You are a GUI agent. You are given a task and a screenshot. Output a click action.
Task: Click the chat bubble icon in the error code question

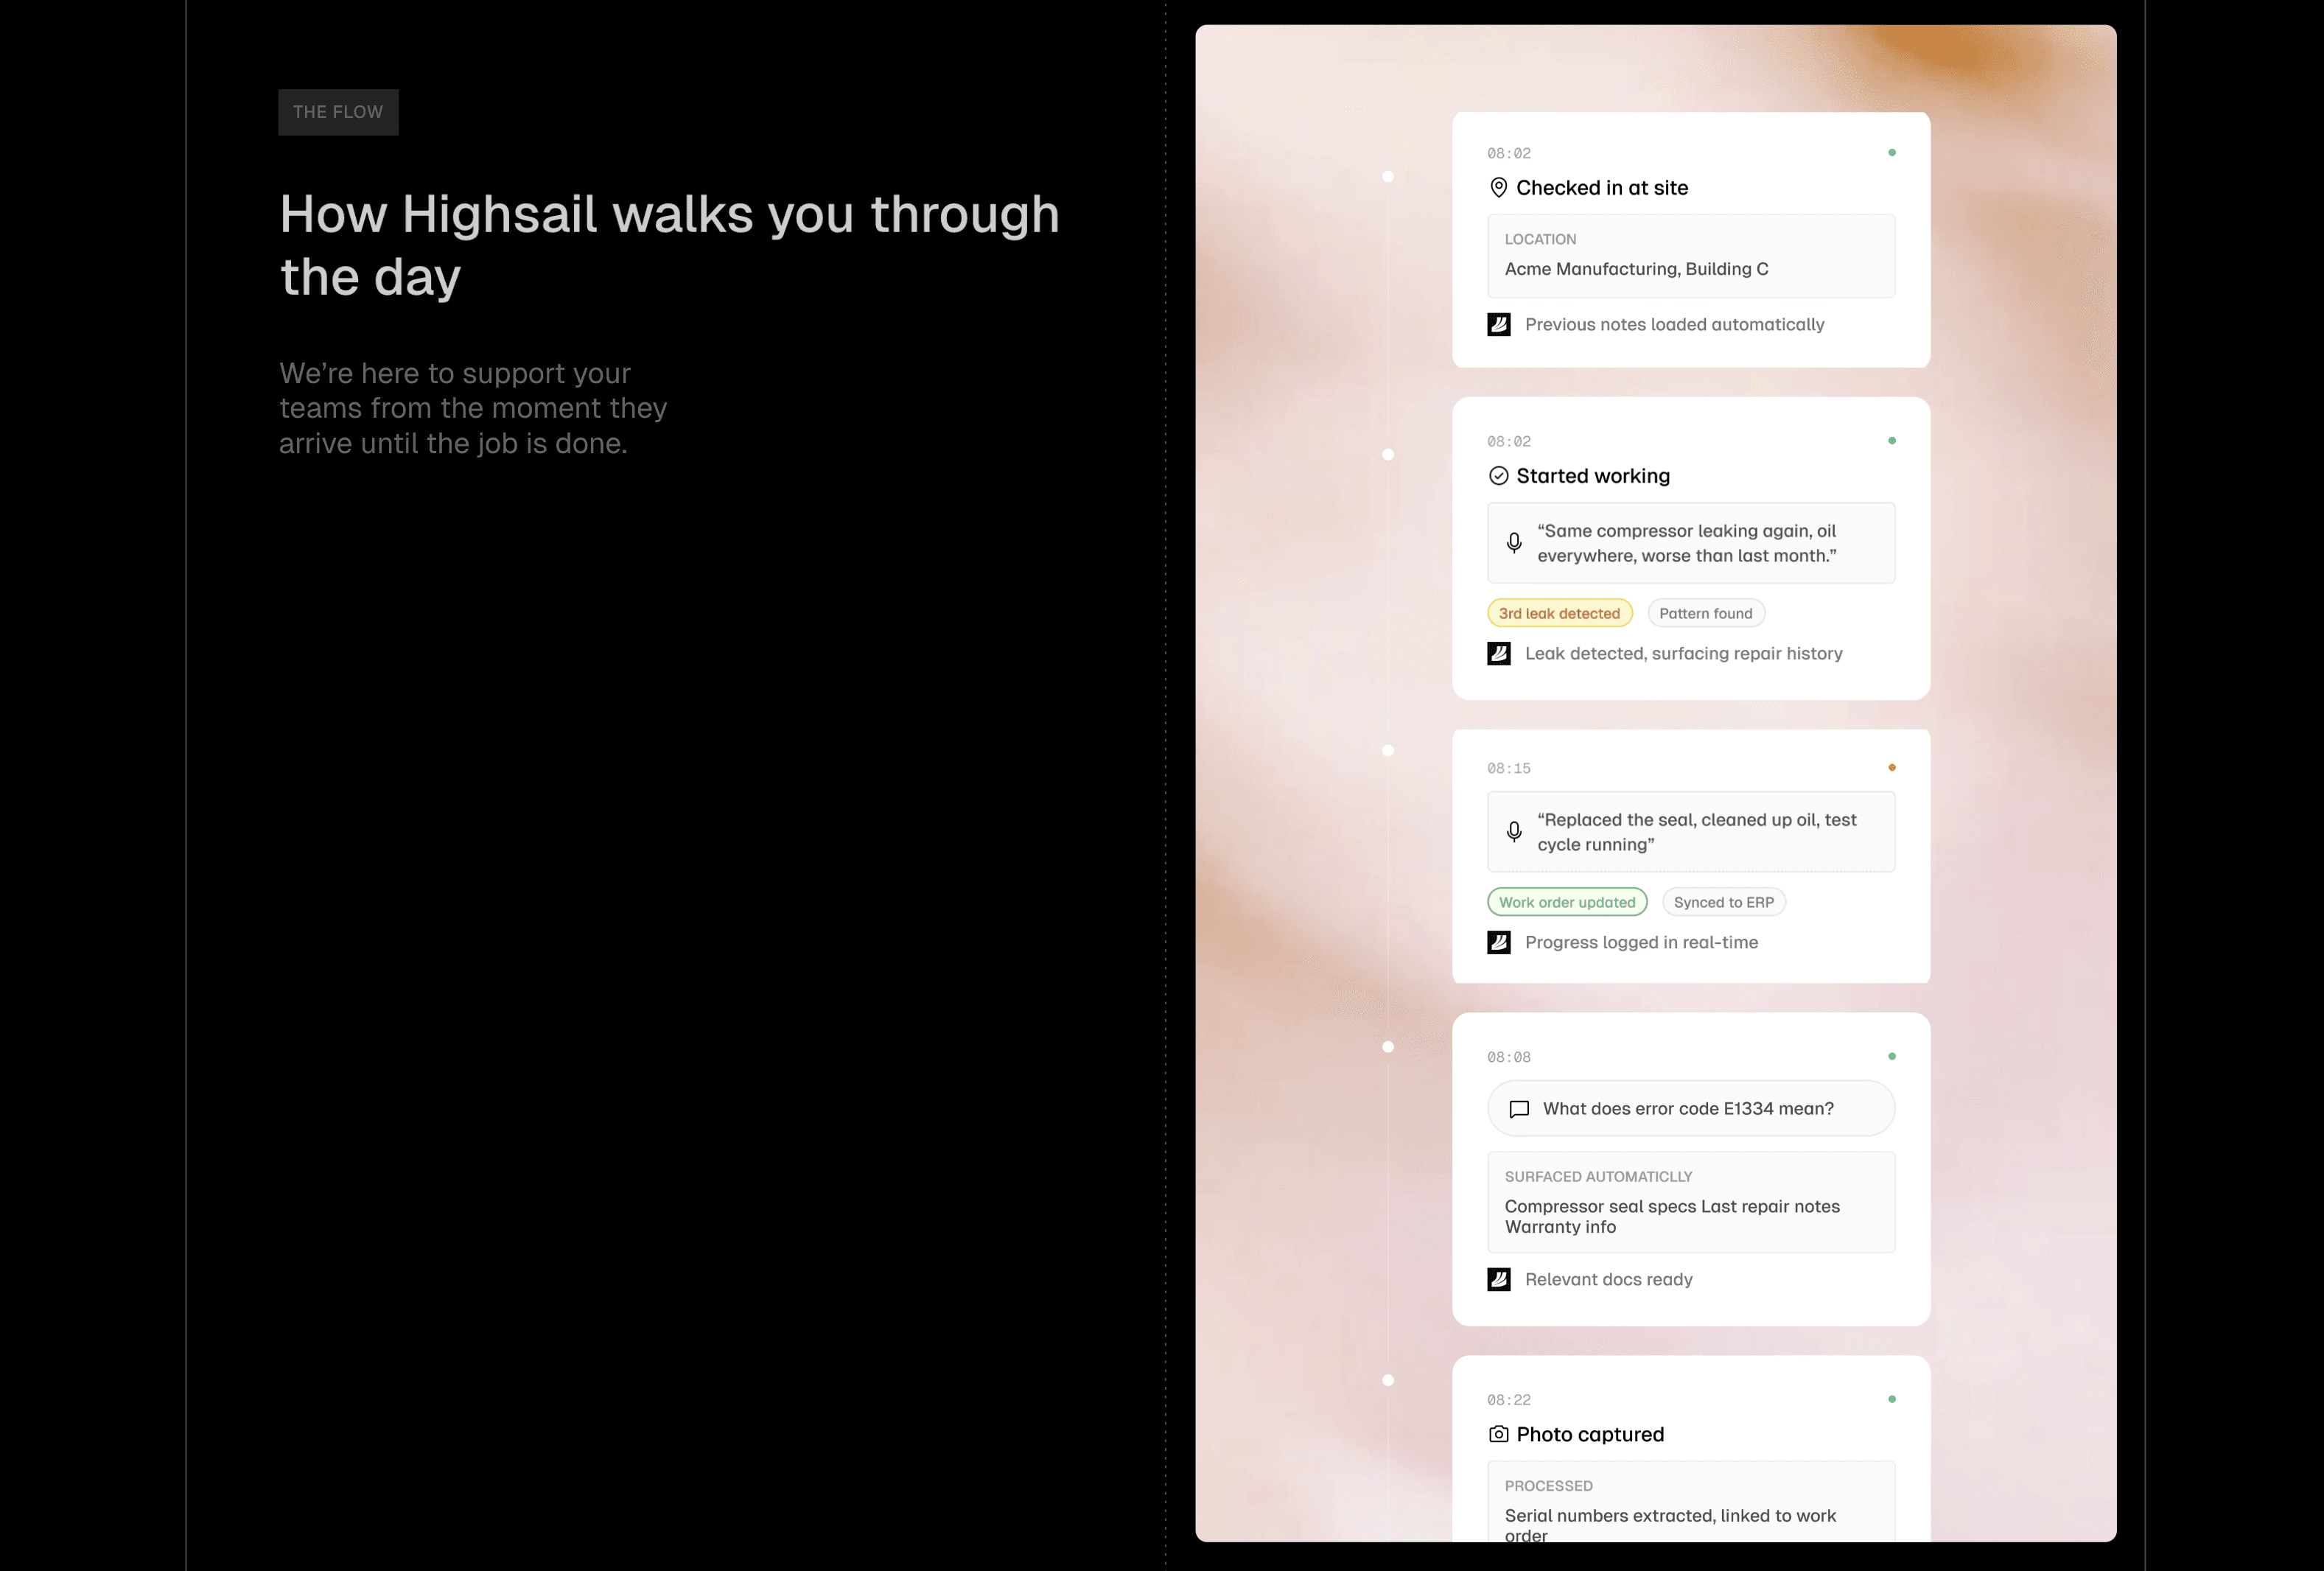pos(1519,1109)
